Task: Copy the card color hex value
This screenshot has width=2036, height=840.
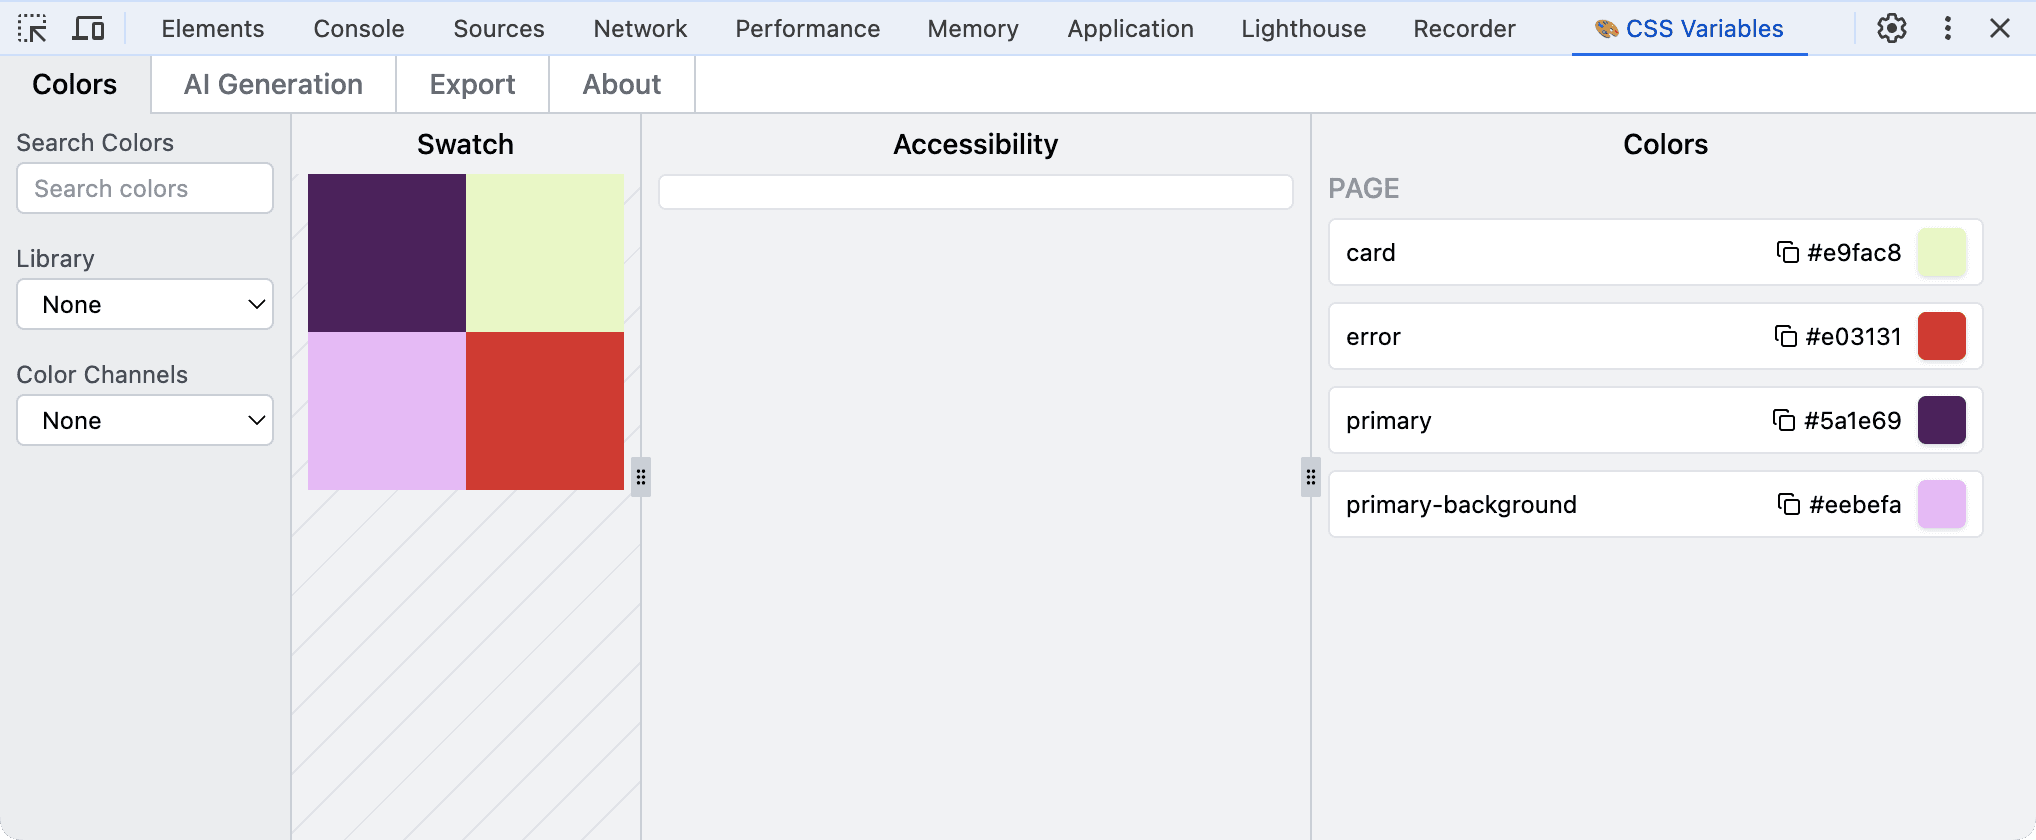Action: click(x=1787, y=252)
